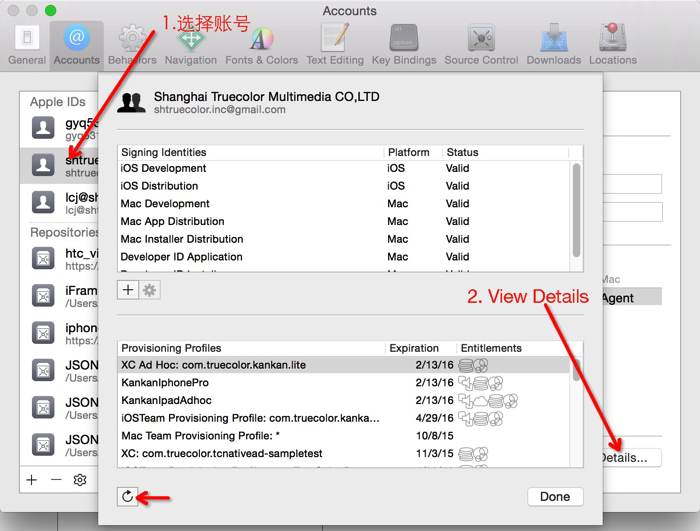Select the Mac Development signing identity
Screen dimensions: 700x531
coord(344,204)
